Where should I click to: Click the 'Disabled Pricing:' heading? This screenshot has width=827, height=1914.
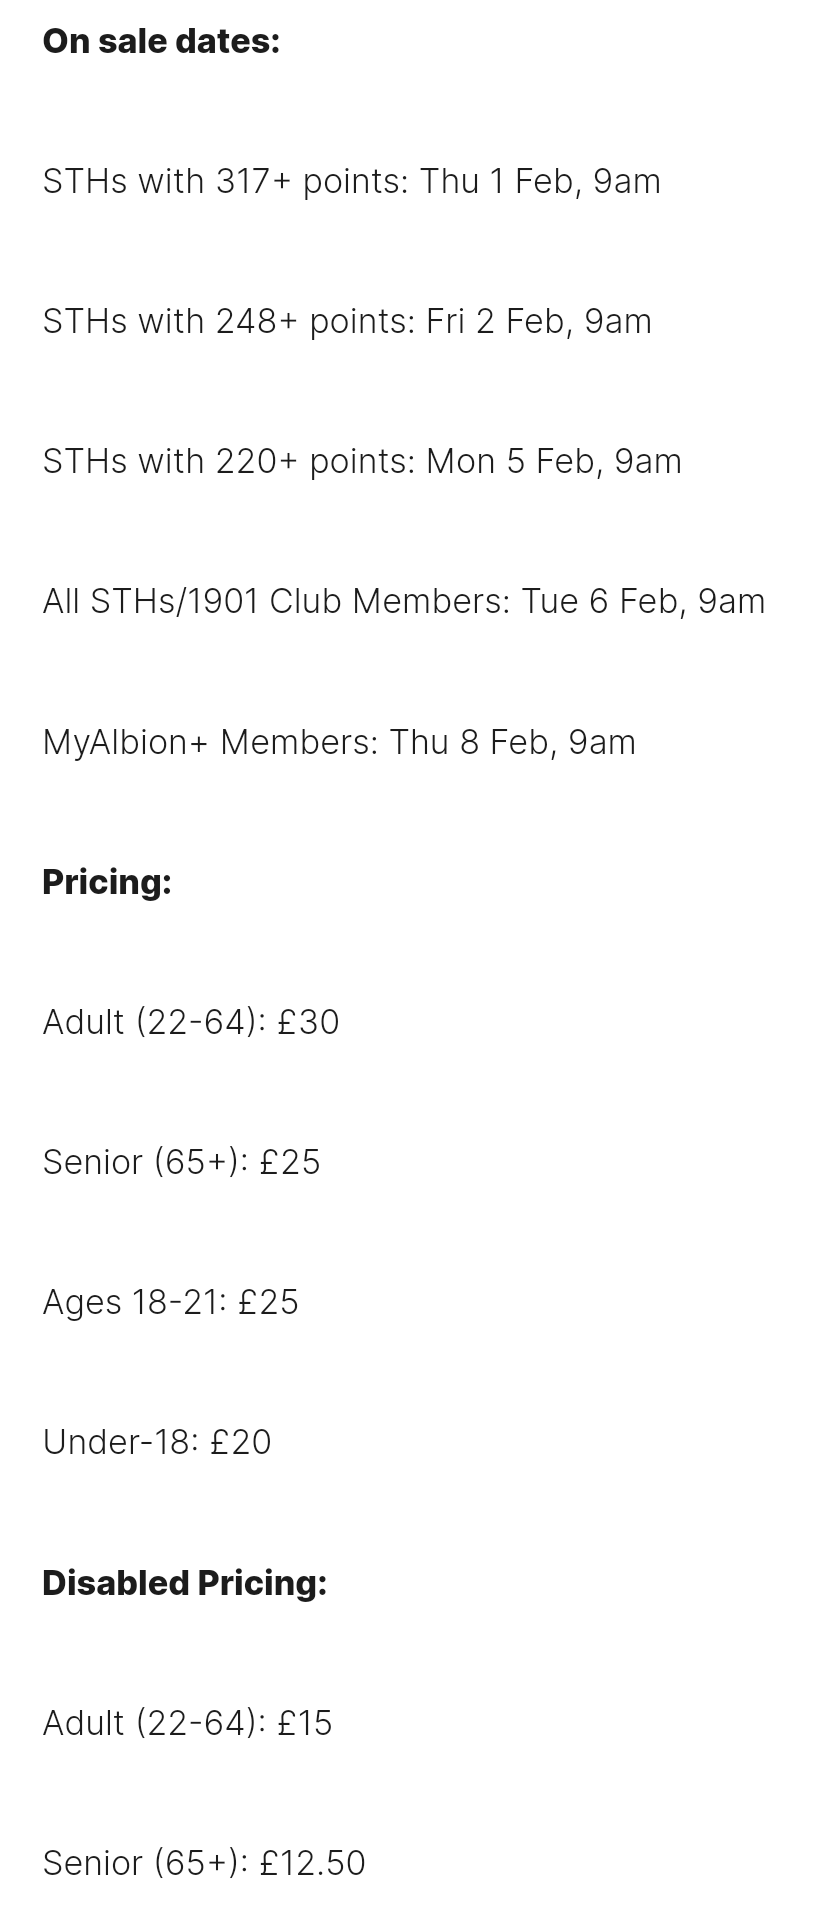(185, 1583)
